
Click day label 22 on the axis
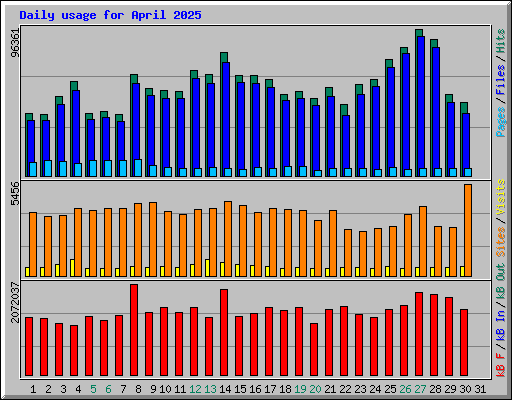pos(345,389)
